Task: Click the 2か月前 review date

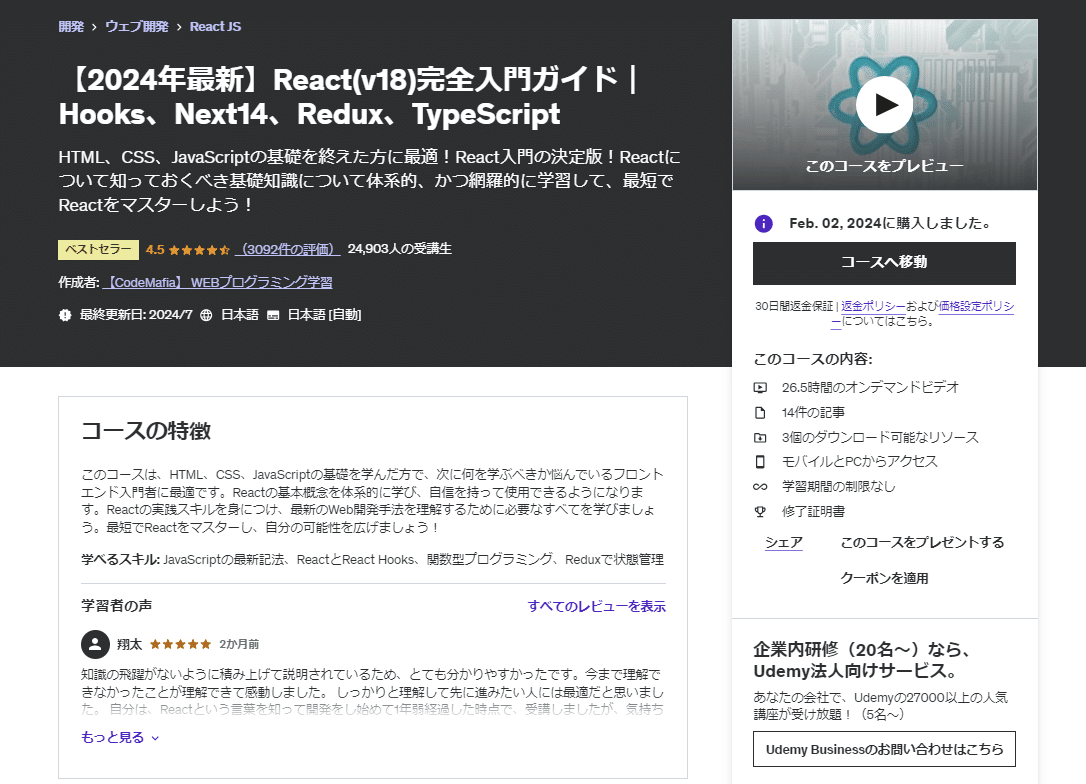Action: pos(239,645)
